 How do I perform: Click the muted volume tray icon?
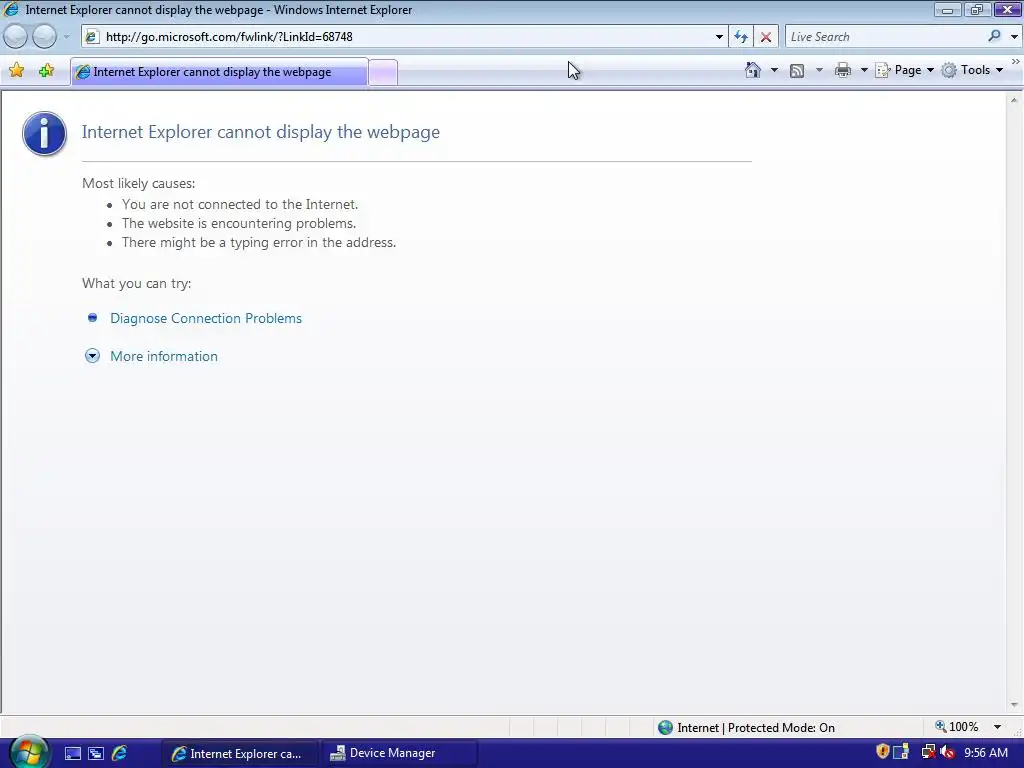click(x=948, y=752)
